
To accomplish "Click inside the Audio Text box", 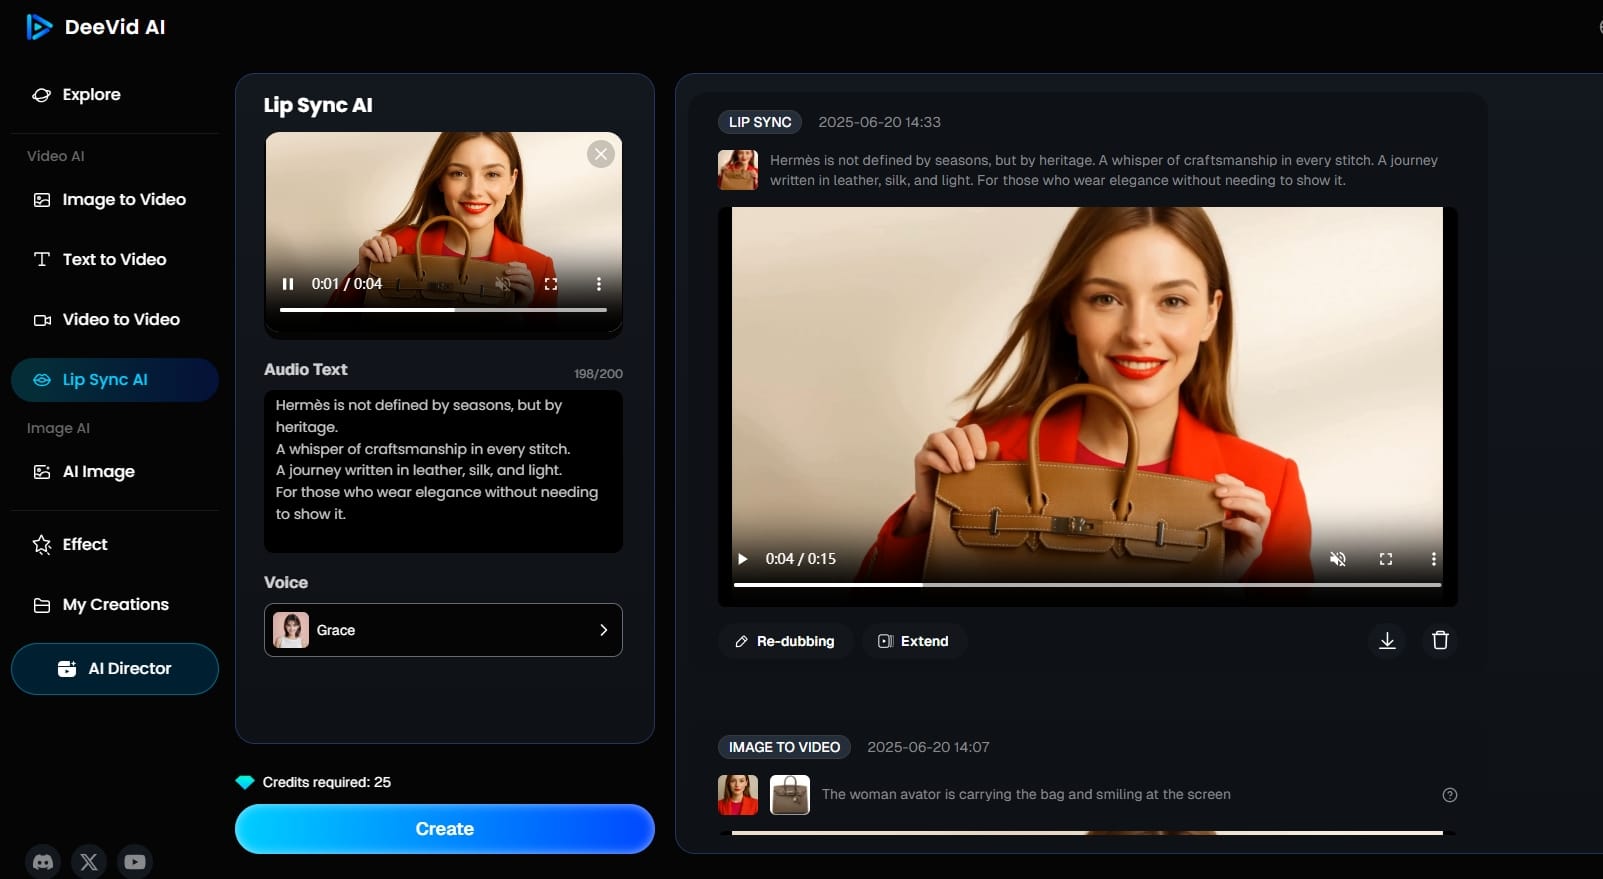I will pos(443,471).
